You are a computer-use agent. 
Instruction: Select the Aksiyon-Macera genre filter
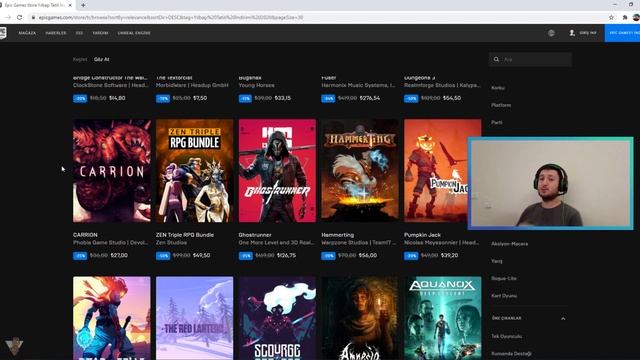pyautogui.click(x=509, y=244)
